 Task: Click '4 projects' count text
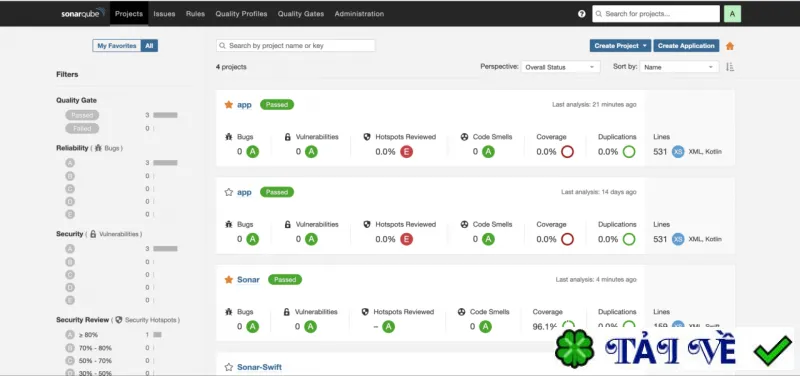[x=231, y=67]
